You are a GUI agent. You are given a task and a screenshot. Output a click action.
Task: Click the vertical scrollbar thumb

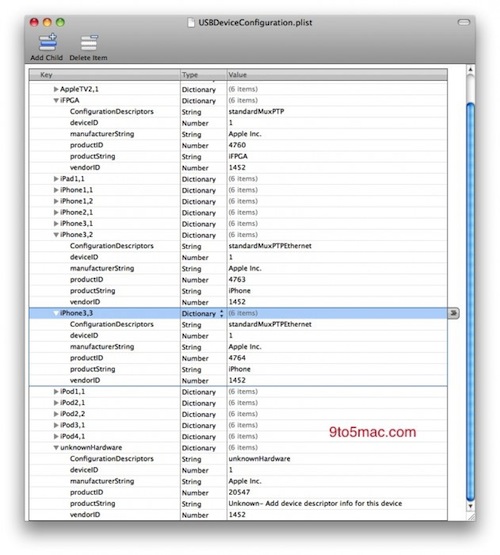[470, 302]
